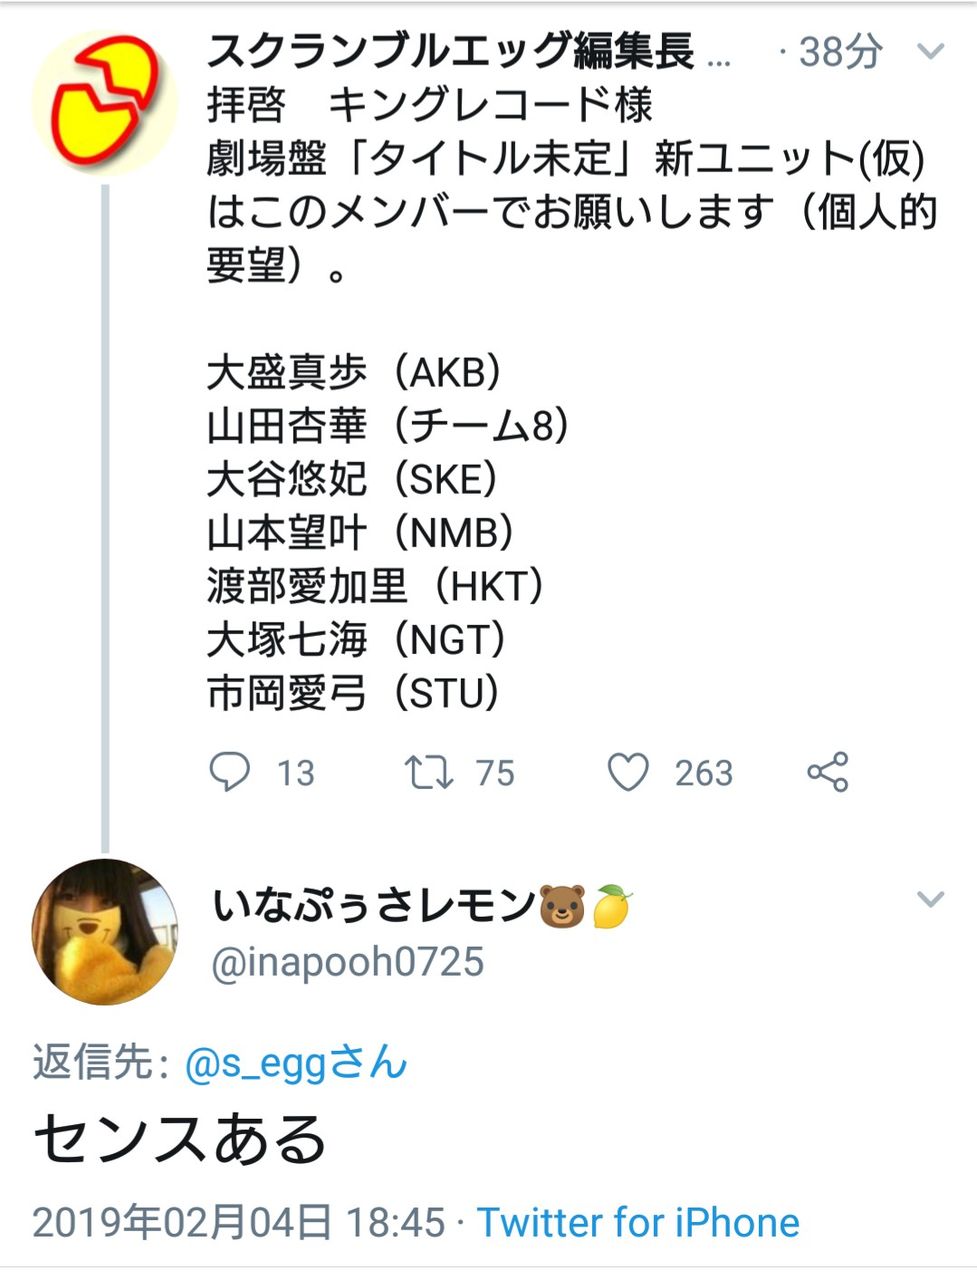977x1280 pixels.
Task: Open the @s_egg mention link
Action: 296,1062
